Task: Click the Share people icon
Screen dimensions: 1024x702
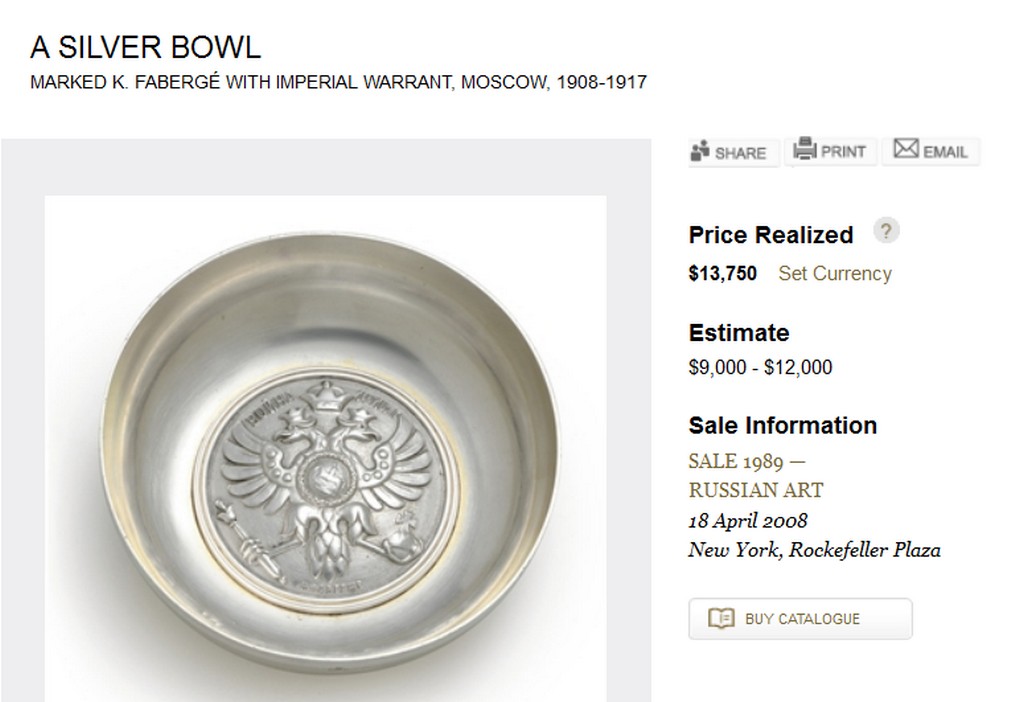Action: point(699,151)
